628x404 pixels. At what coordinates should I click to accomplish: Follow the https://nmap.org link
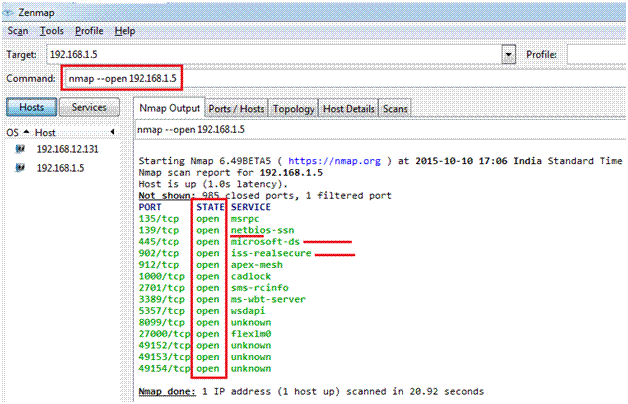coord(334,161)
